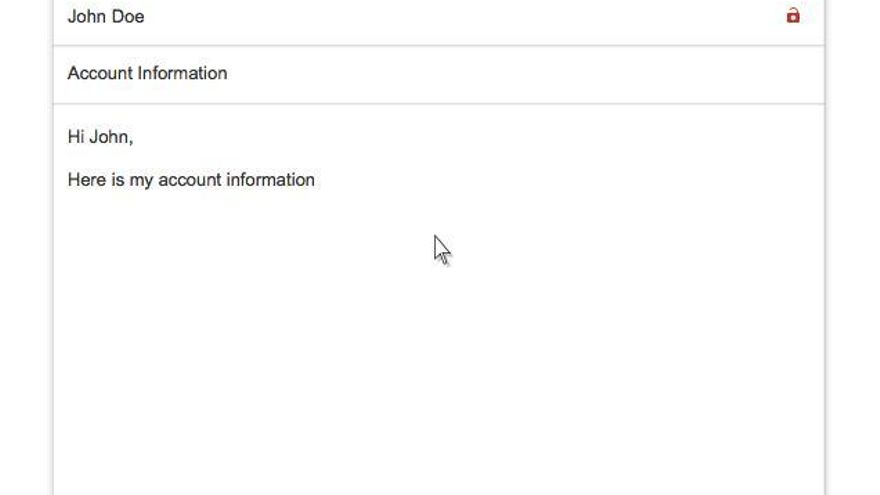Click empty space right of subject text
880x495 pixels.
pos(522,74)
